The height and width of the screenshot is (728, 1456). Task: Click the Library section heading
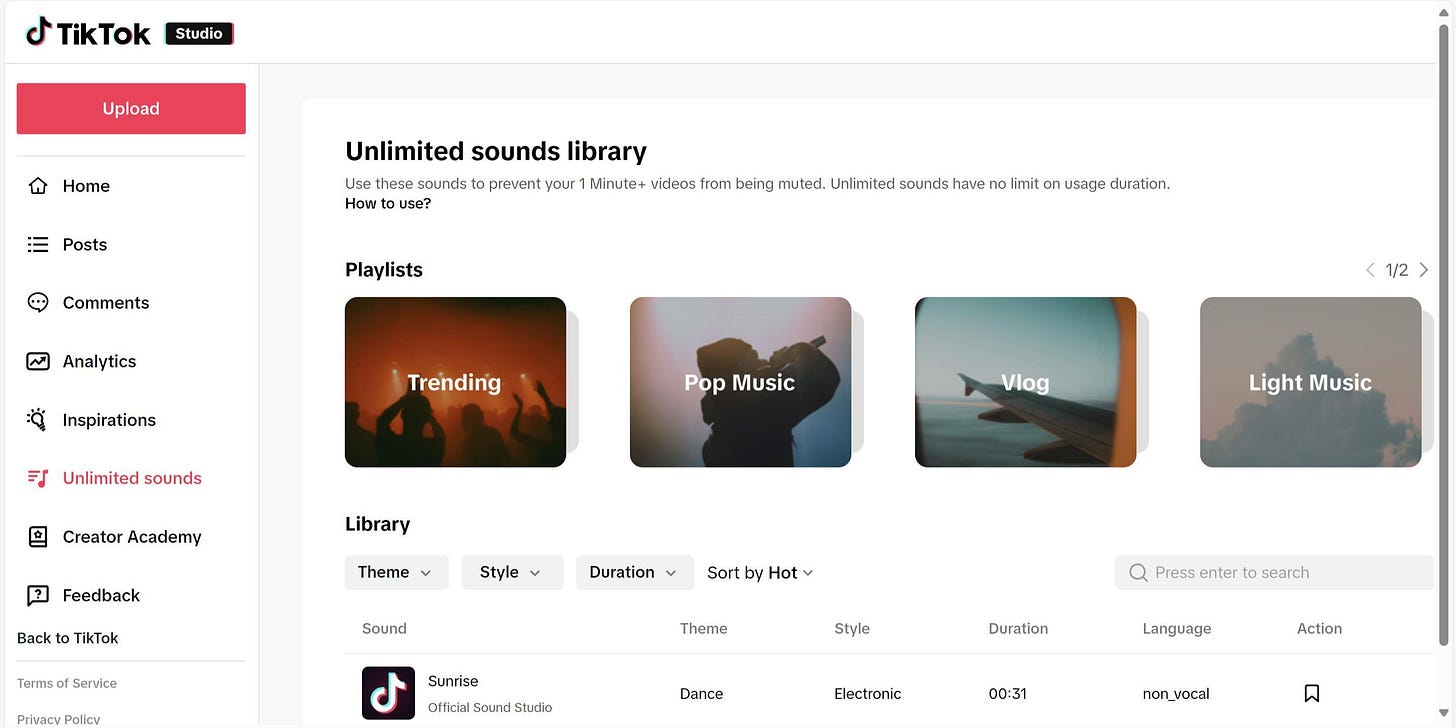(377, 524)
